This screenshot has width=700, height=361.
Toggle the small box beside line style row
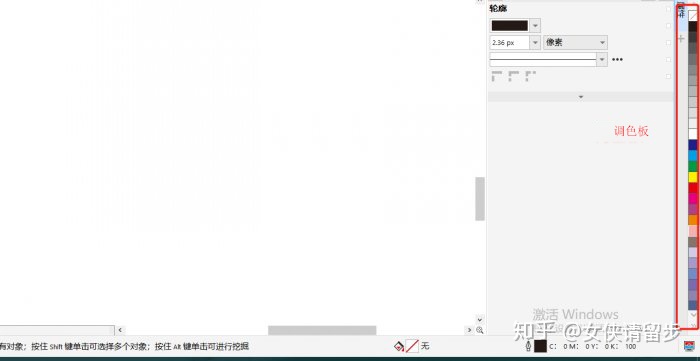click(668, 59)
